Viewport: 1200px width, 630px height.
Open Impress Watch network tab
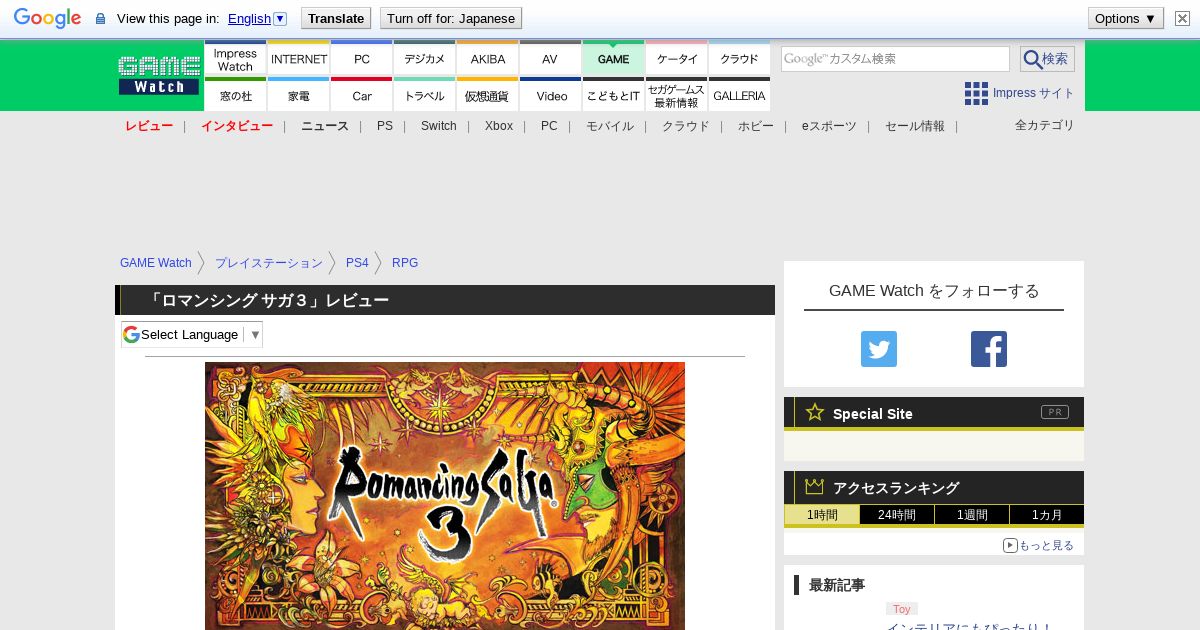pyautogui.click(x=235, y=59)
